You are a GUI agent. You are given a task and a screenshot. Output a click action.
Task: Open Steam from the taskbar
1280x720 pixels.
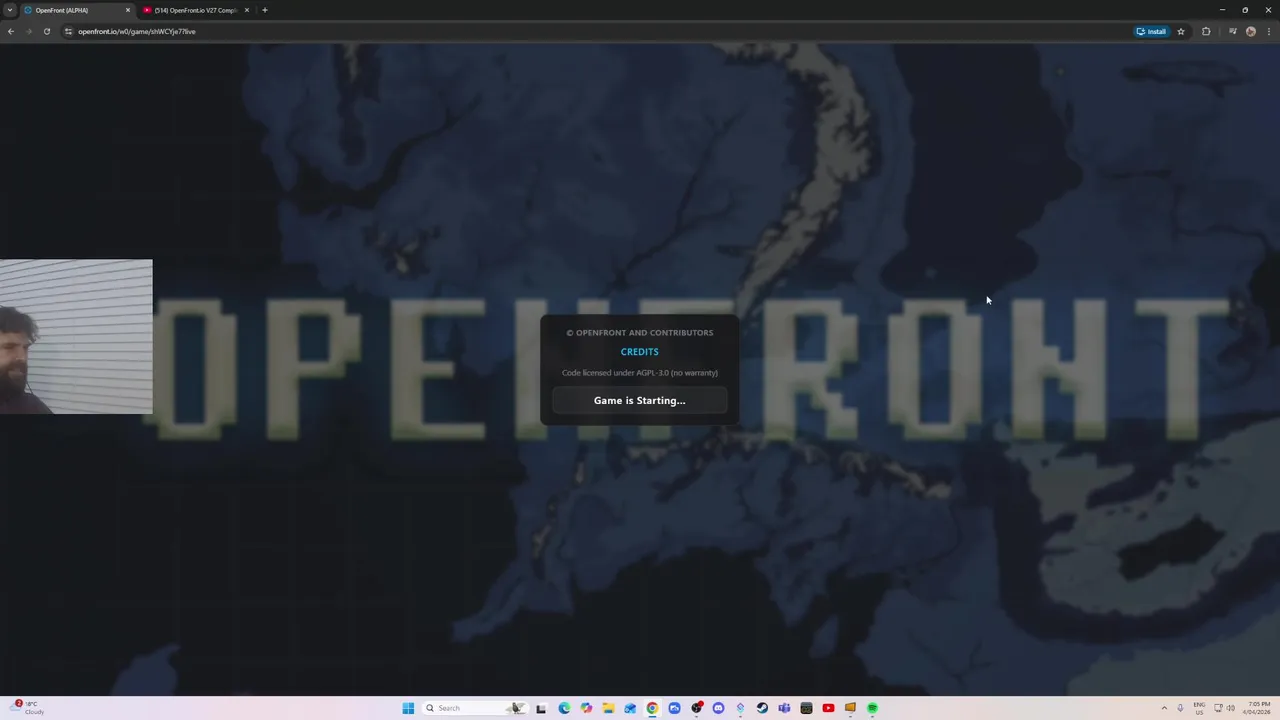click(x=762, y=708)
